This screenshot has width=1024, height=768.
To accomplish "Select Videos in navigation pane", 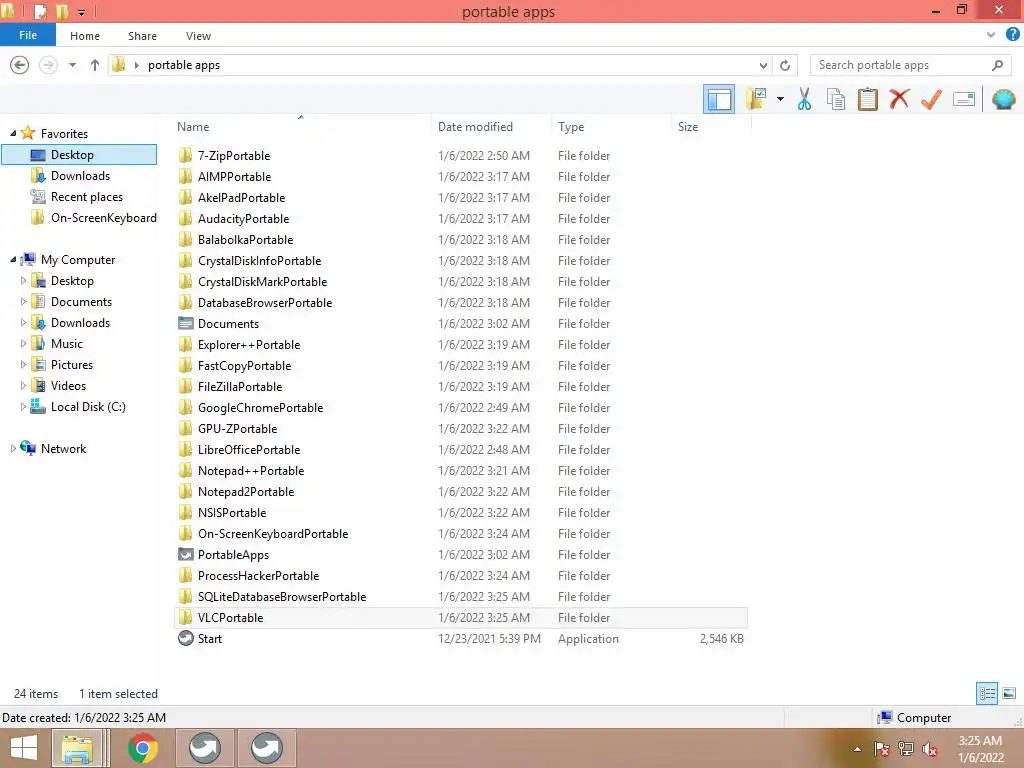I will point(69,386).
